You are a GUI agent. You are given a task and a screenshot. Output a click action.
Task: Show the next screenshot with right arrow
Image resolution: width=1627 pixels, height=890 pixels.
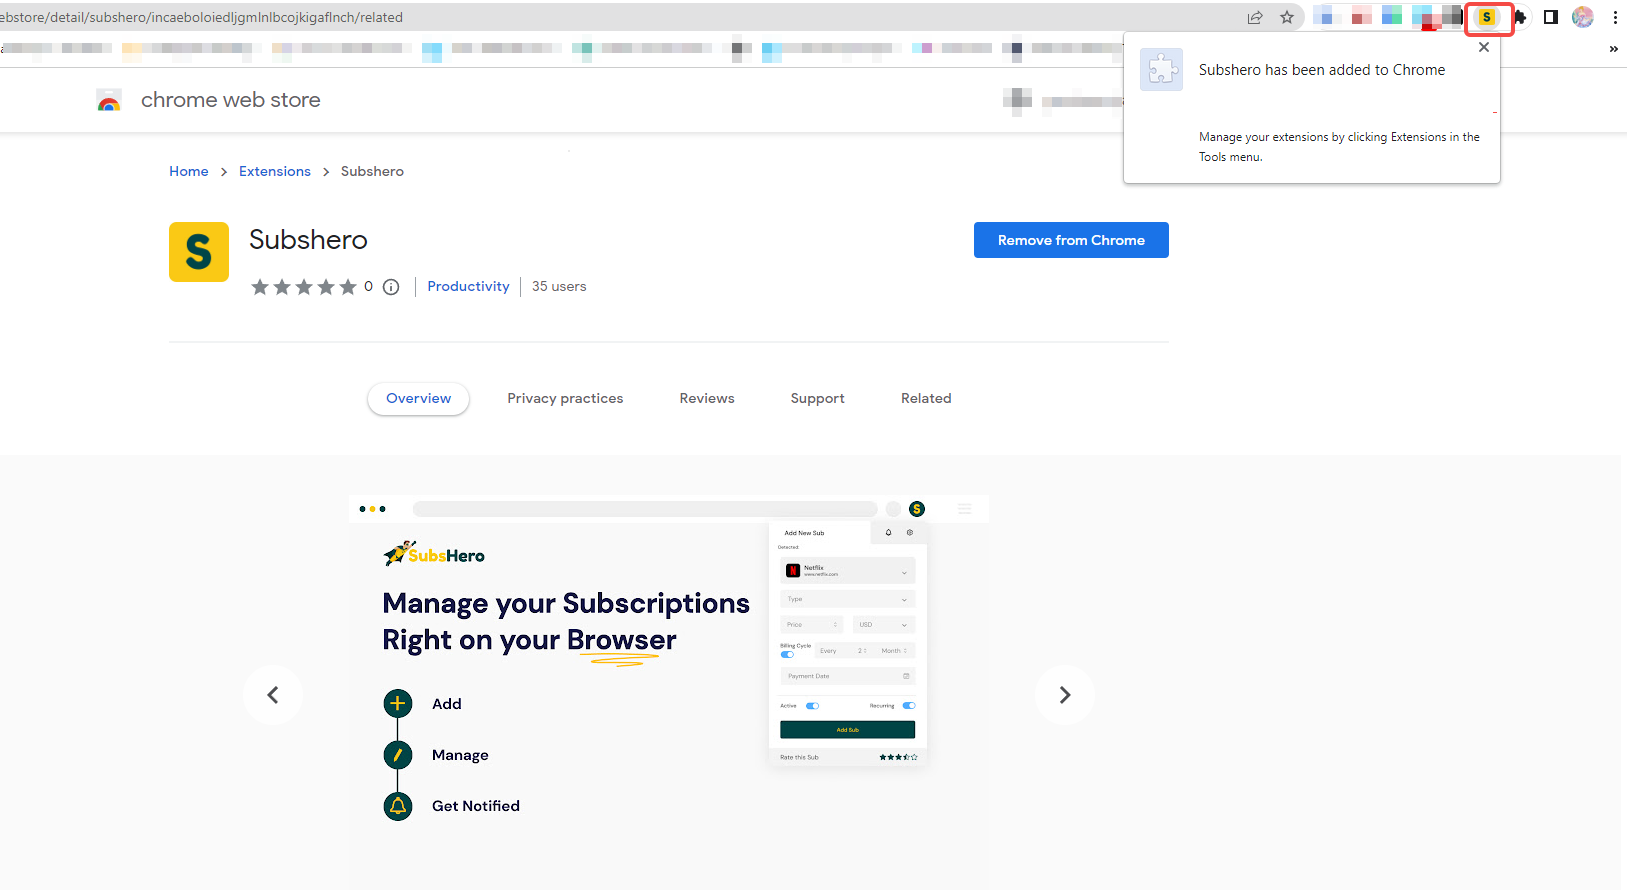tap(1065, 695)
